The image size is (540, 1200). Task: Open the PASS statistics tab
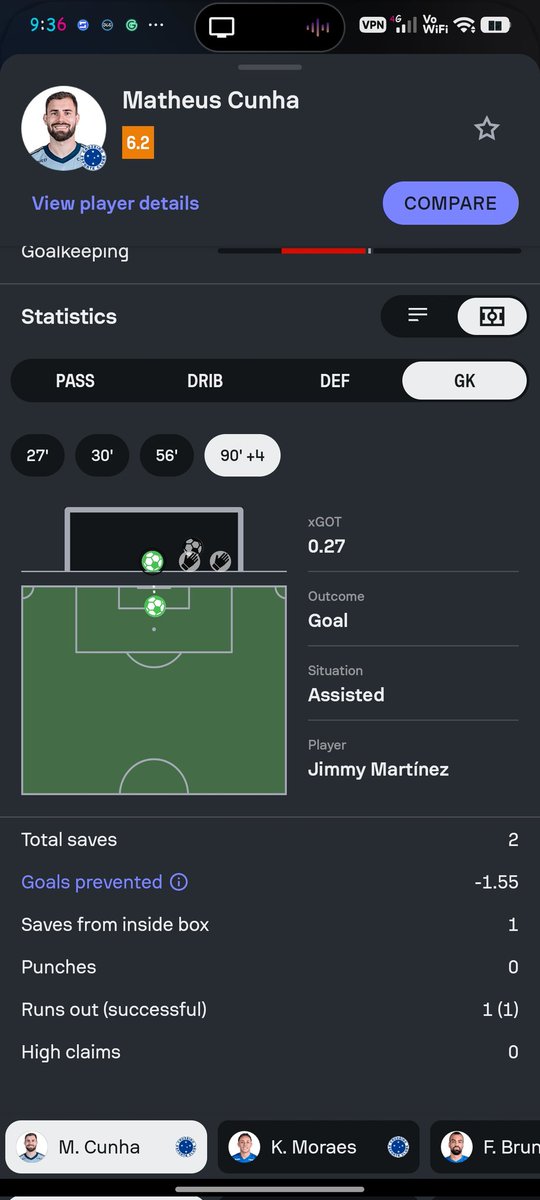coord(75,381)
